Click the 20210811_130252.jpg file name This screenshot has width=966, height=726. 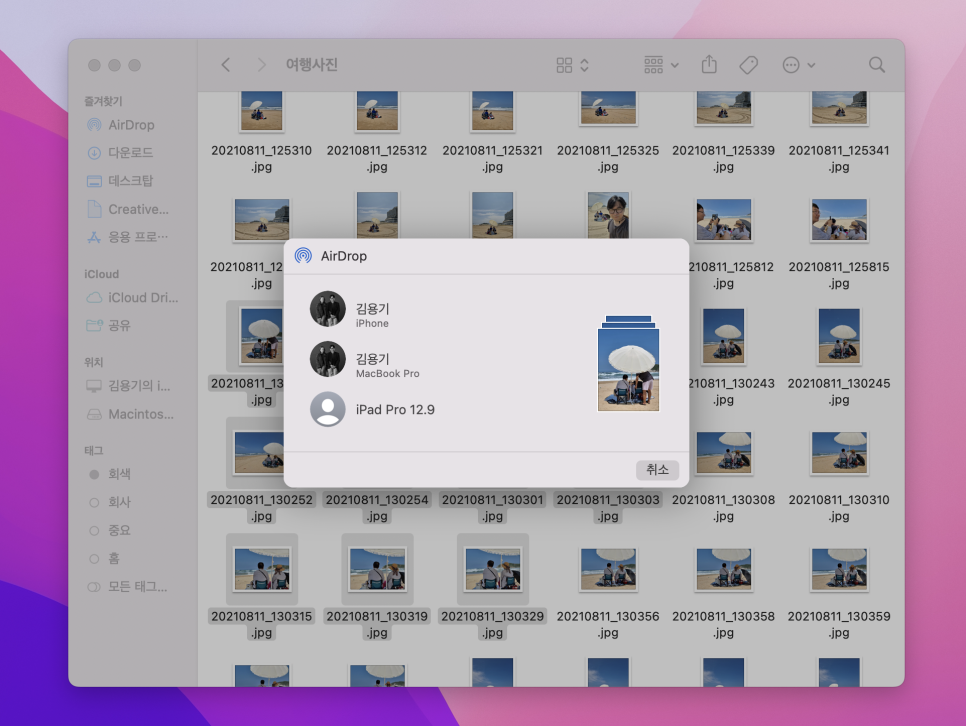(x=261, y=508)
